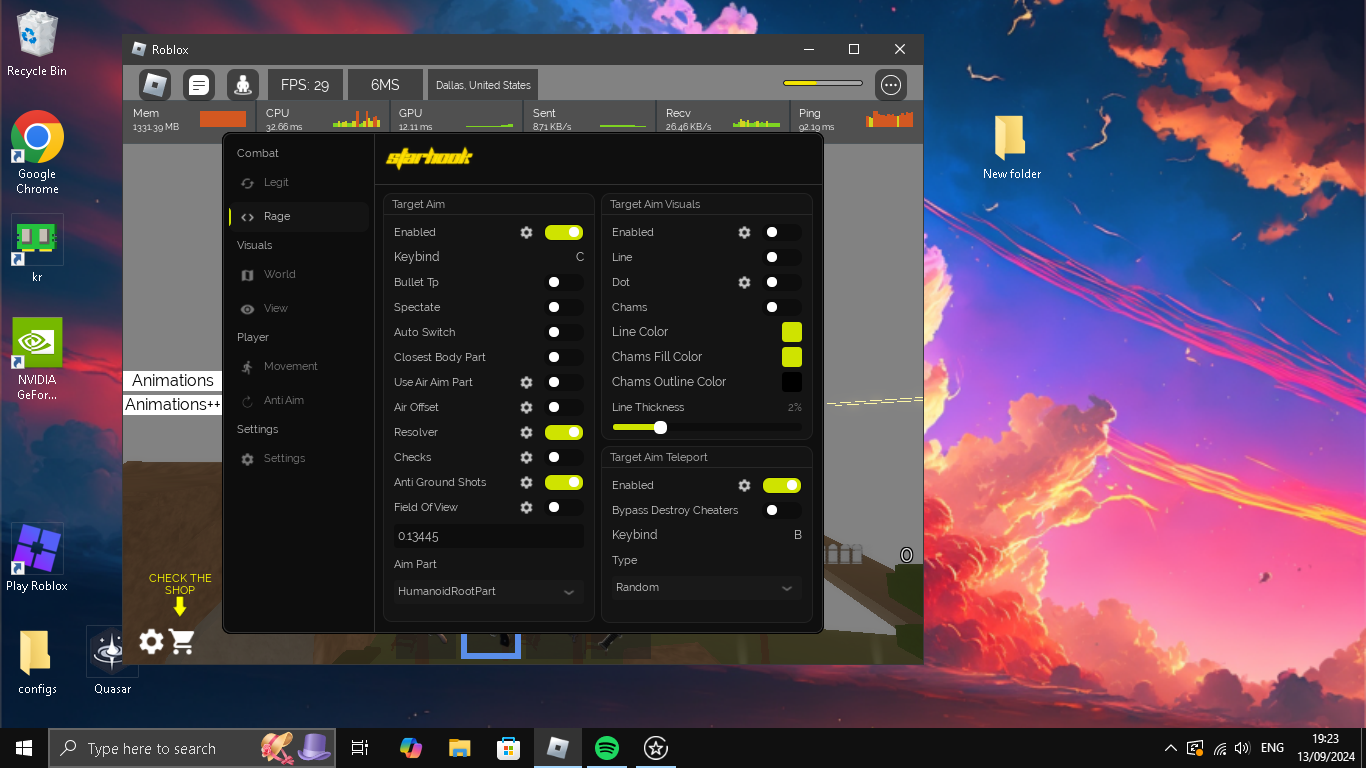The height and width of the screenshot is (768, 1366).
Task: Enable the Chams toggle
Action: 782,307
